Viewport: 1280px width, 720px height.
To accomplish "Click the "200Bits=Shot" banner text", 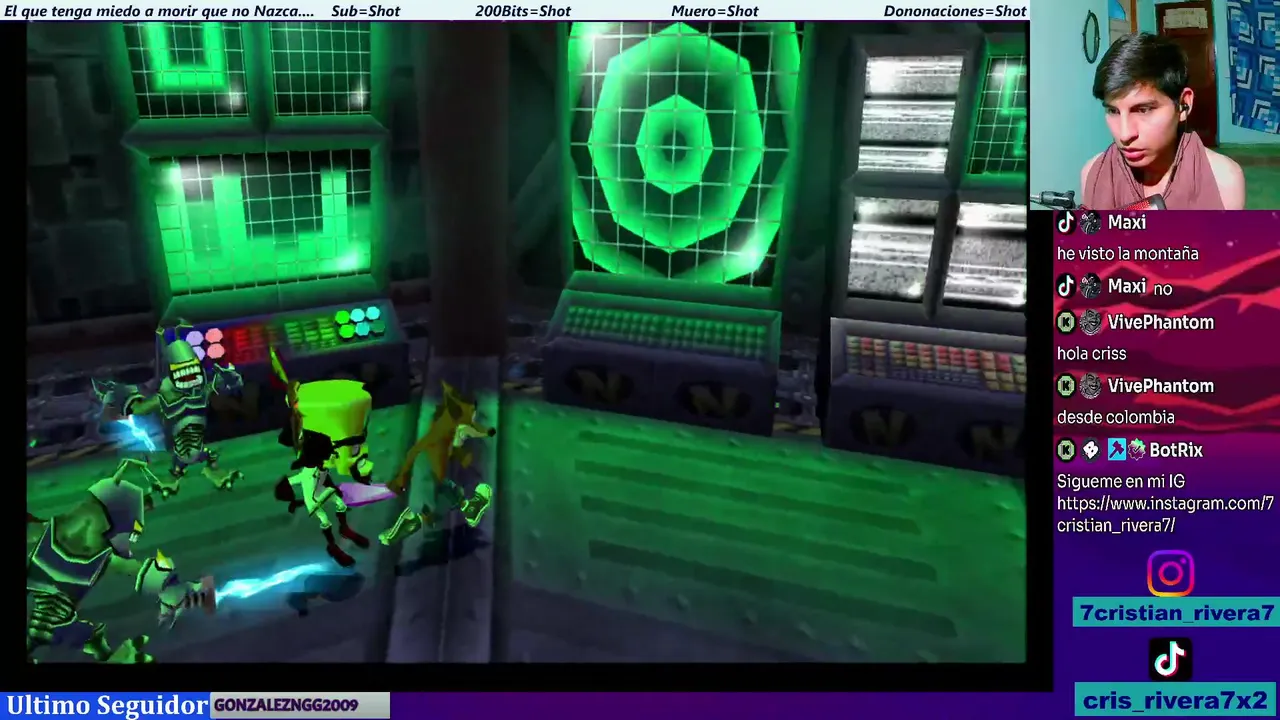I will (x=523, y=11).
